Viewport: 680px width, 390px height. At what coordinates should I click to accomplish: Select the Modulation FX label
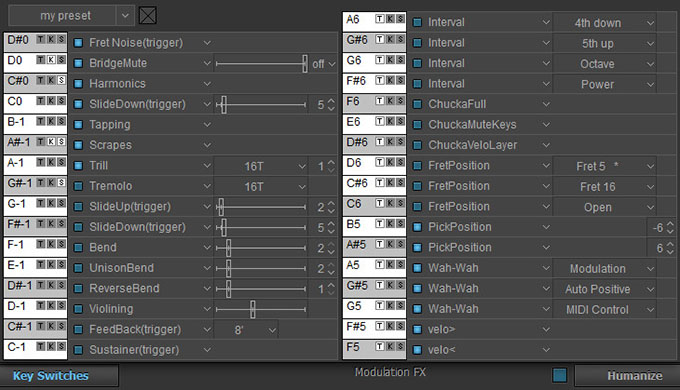point(390,372)
